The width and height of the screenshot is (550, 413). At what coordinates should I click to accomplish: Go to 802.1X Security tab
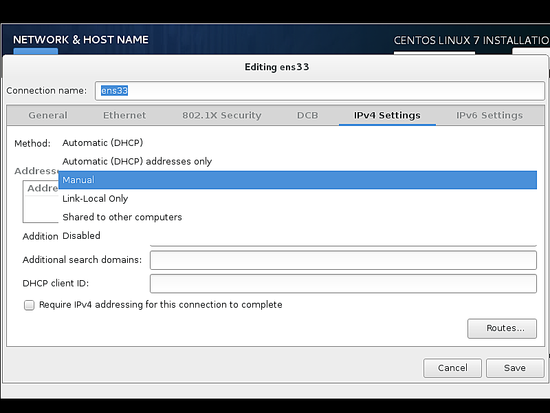click(x=222, y=115)
